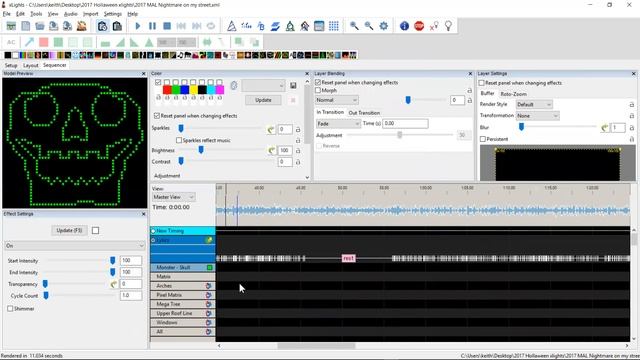Click the Play sequence toolbar icon
Viewport: 640px width, 360px height.
(138, 26)
